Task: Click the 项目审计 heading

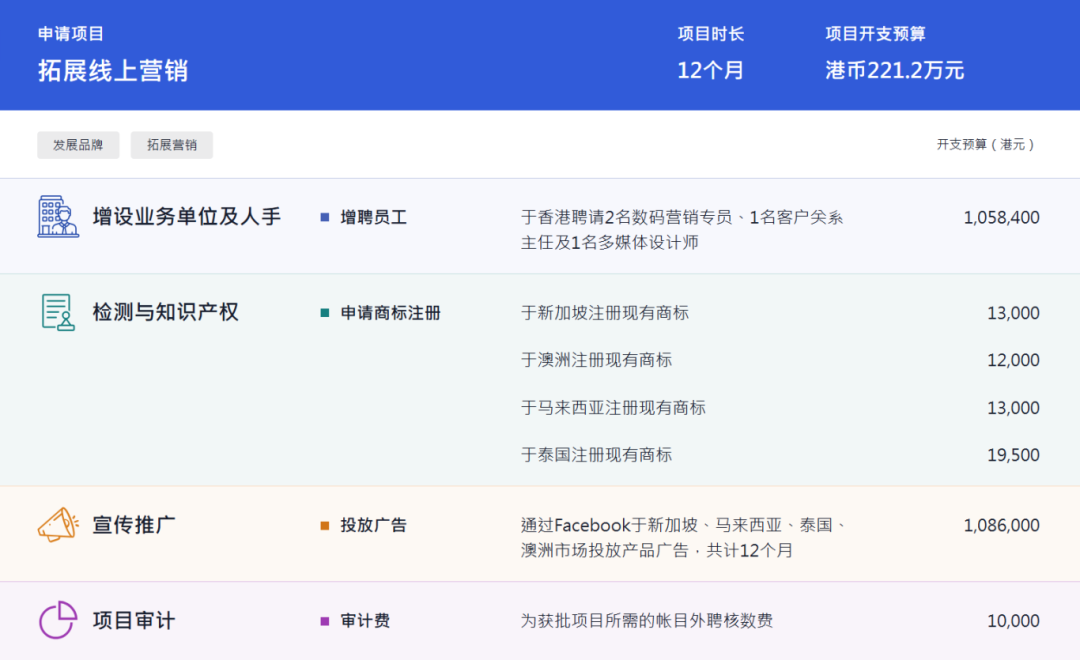Action: pyautogui.click(x=134, y=620)
